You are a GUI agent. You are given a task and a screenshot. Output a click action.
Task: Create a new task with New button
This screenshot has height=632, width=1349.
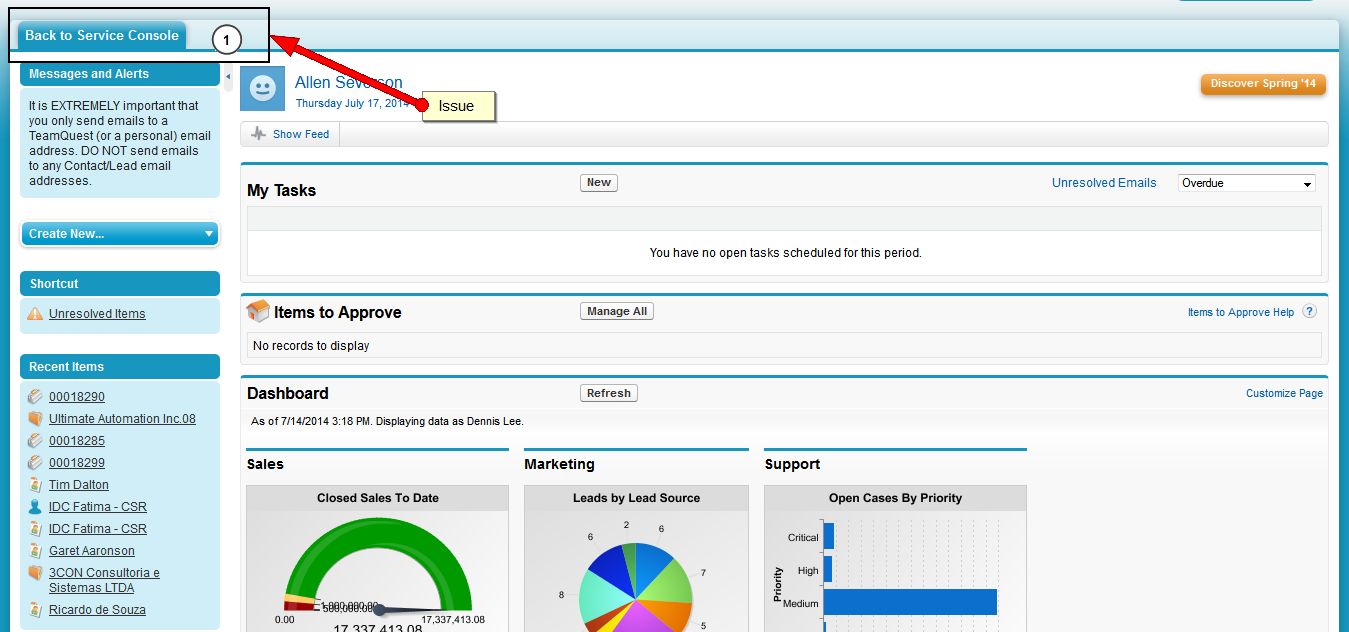tap(599, 183)
